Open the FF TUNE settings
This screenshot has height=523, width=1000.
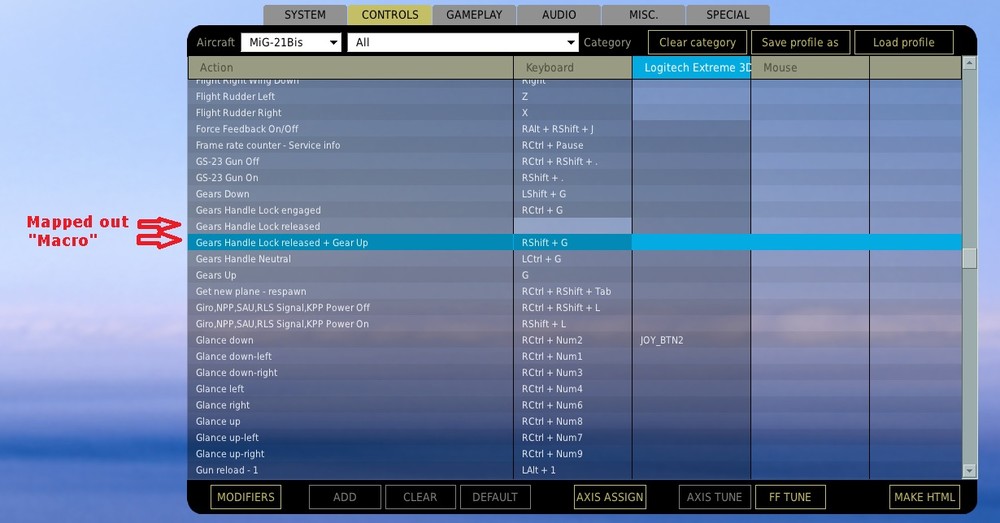(x=790, y=497)
